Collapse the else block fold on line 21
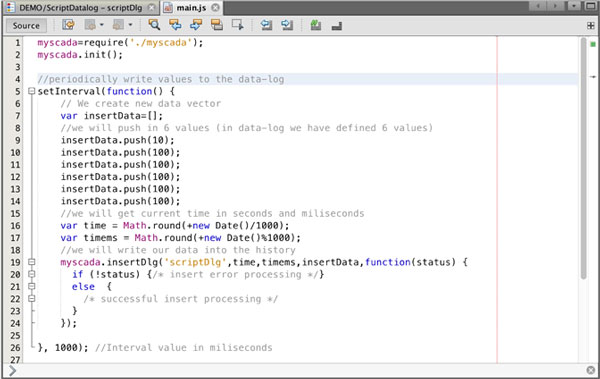Screen dimensions: 600x379 pos(31,286)
